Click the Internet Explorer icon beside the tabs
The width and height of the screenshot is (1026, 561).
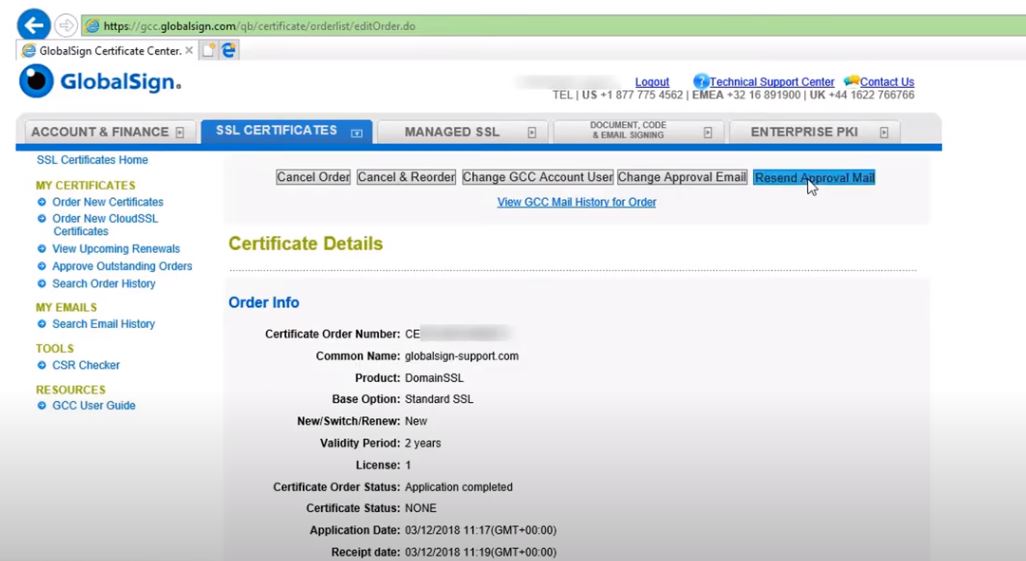tap(228, 50)
